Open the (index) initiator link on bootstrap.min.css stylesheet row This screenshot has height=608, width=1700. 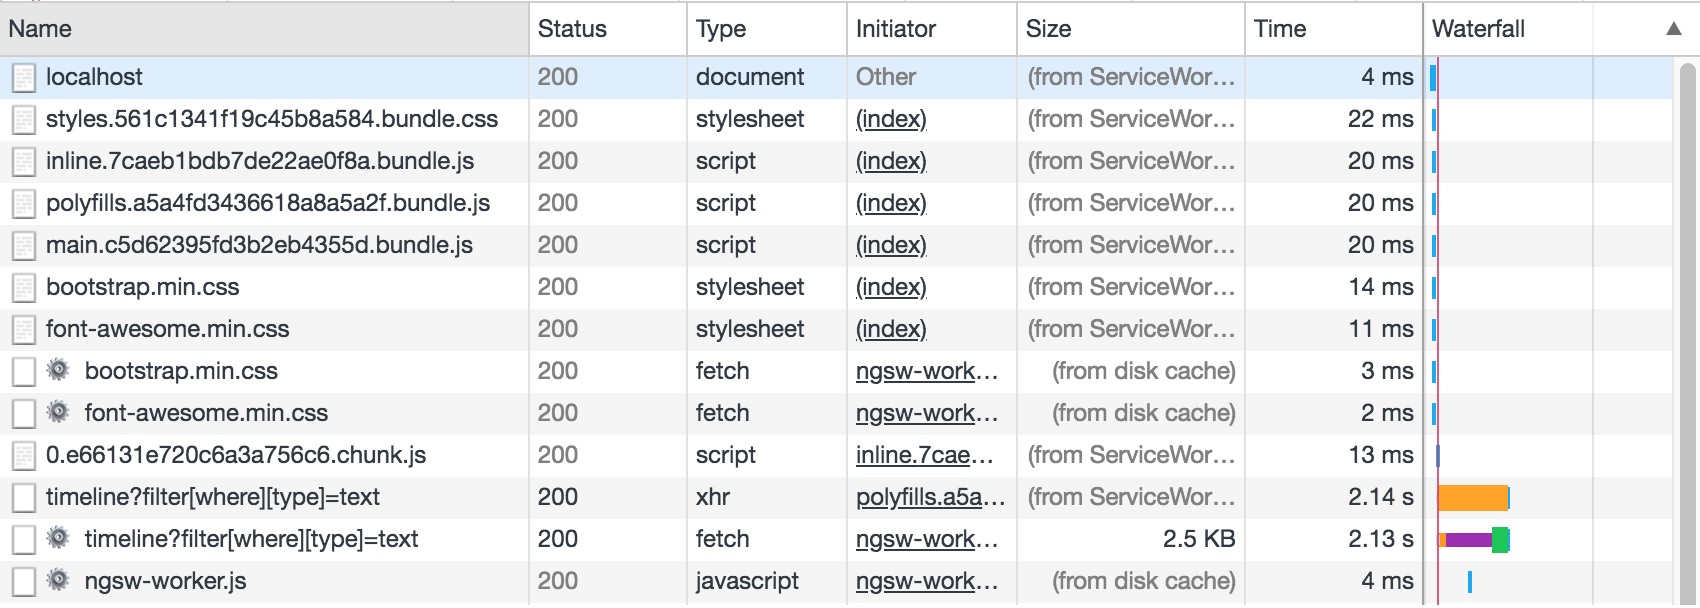(x=891, y=287)
